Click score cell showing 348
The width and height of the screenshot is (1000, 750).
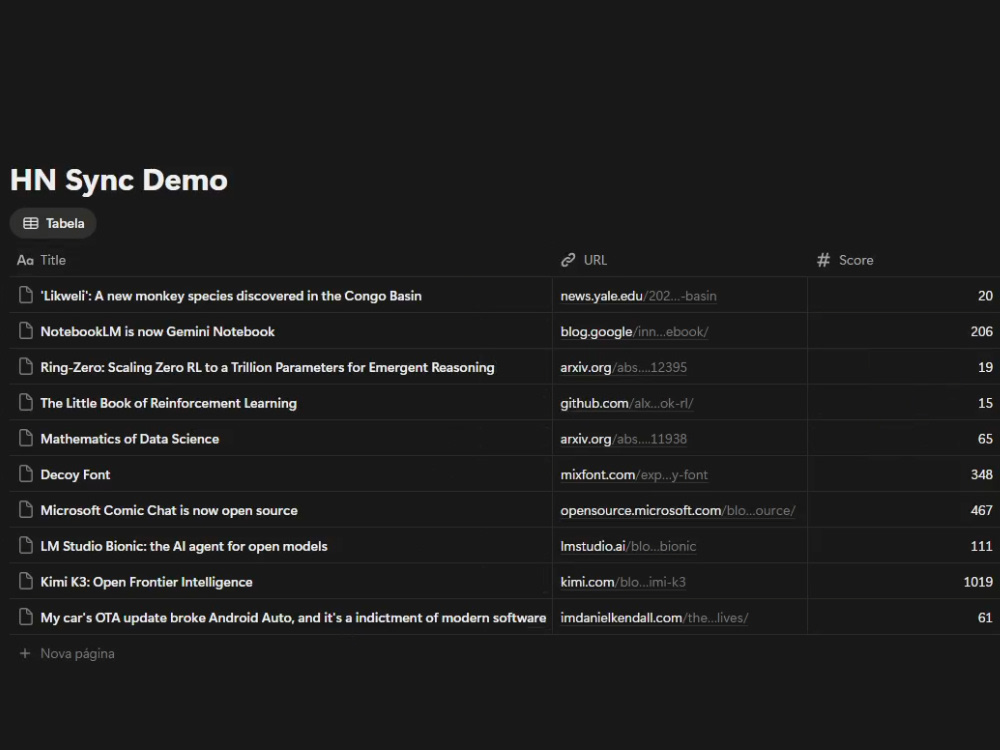pos(904,474)
